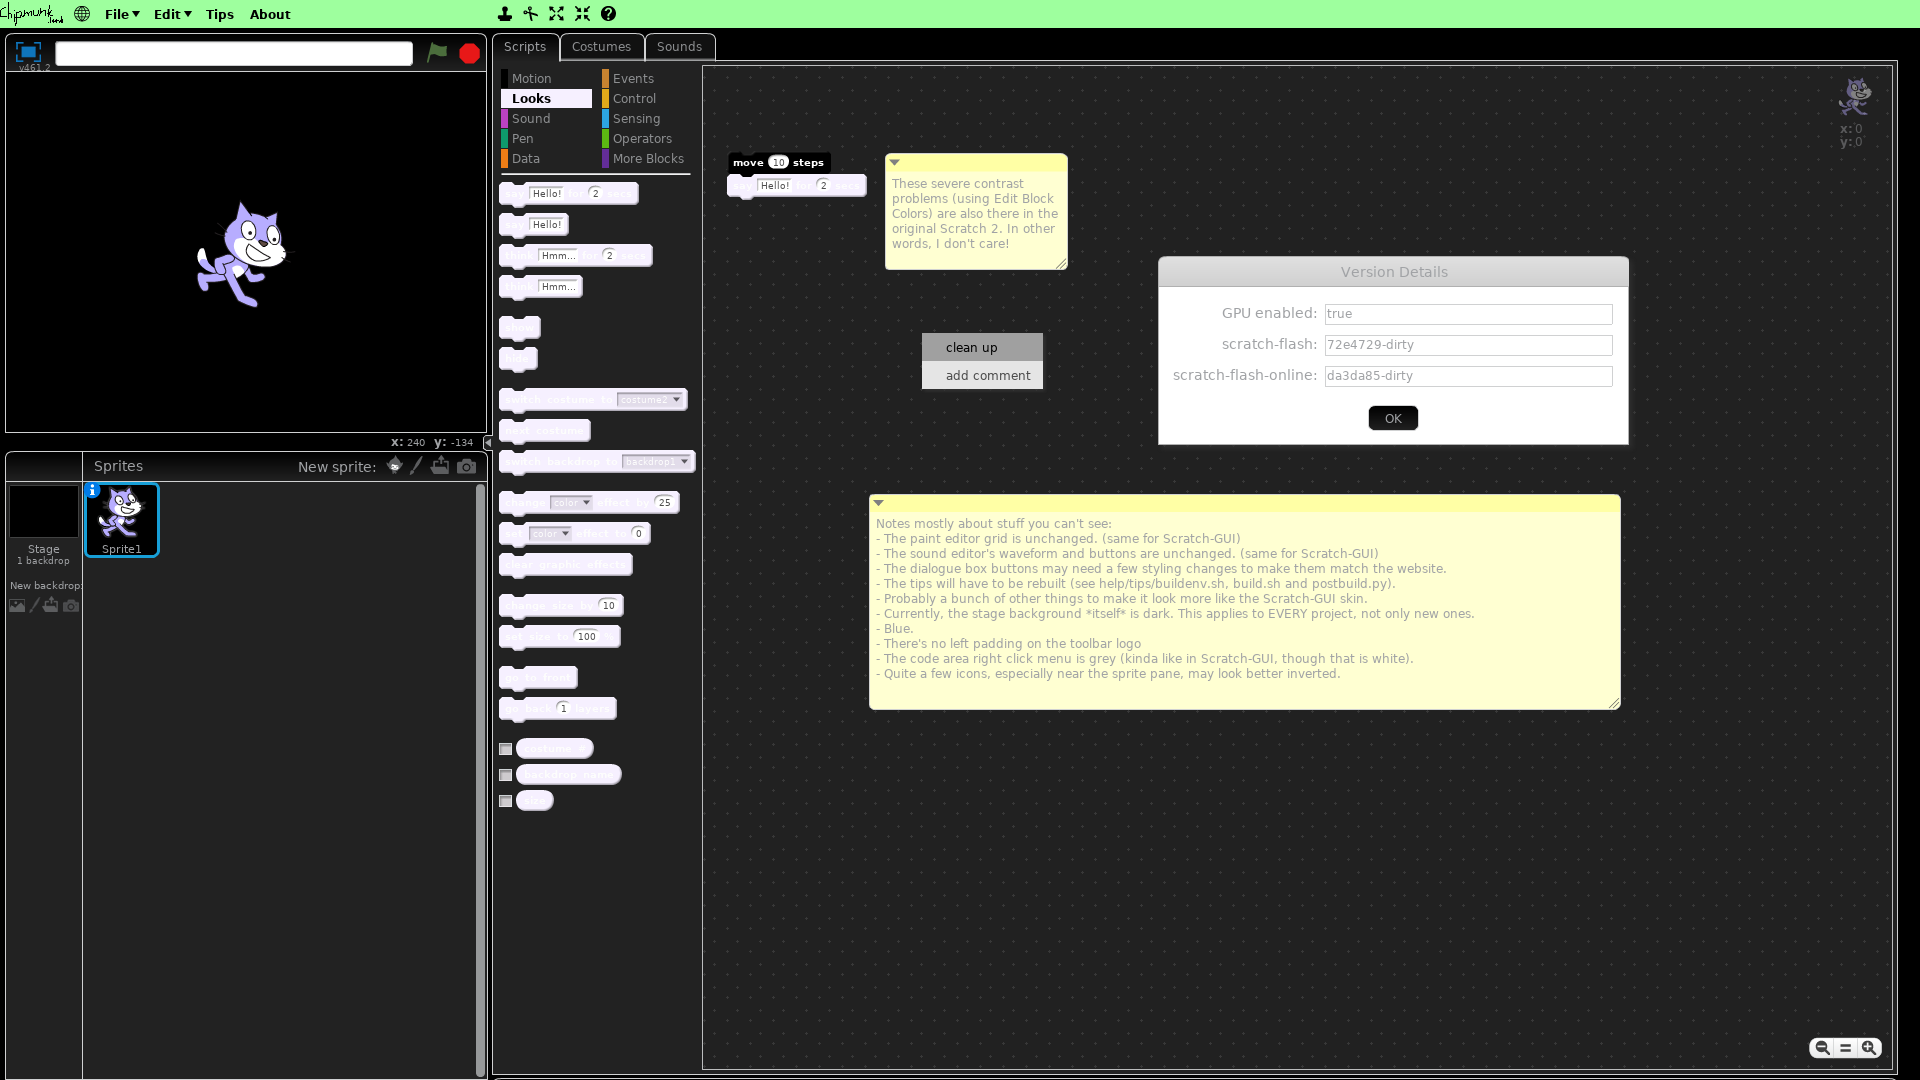This screenshot has height=1080, width=1920.
Task: Click the GPU enabled field in Version Details
Action: [x=1468, y=314]
